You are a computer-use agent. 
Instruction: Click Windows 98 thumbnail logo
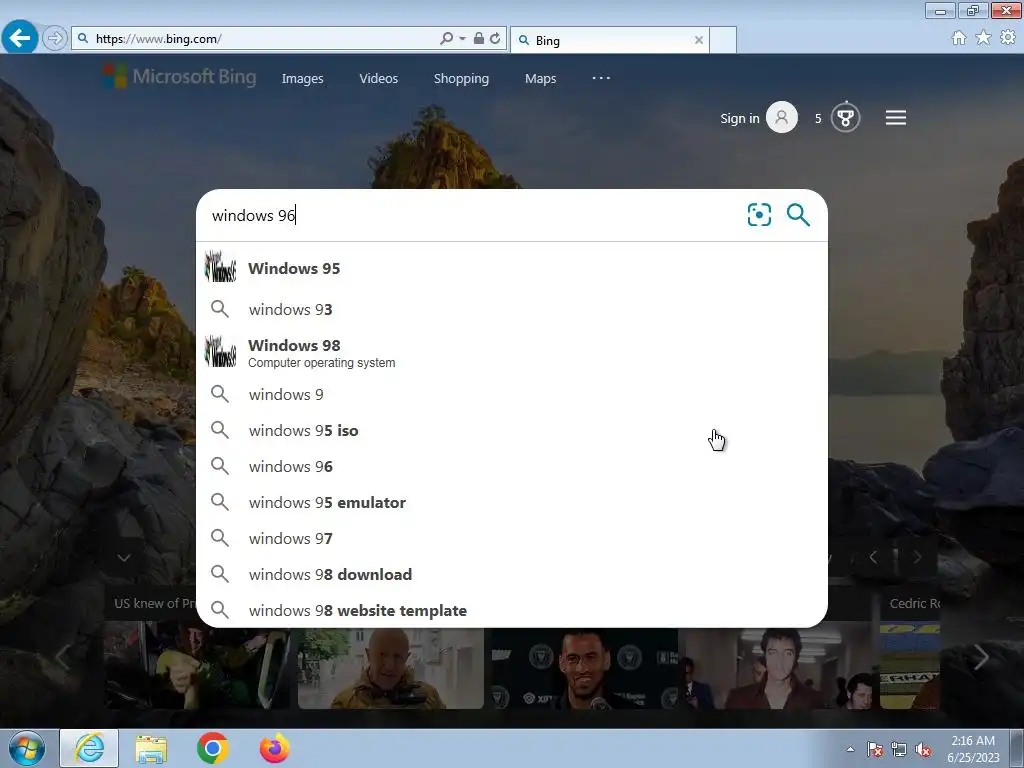(221, 352)
